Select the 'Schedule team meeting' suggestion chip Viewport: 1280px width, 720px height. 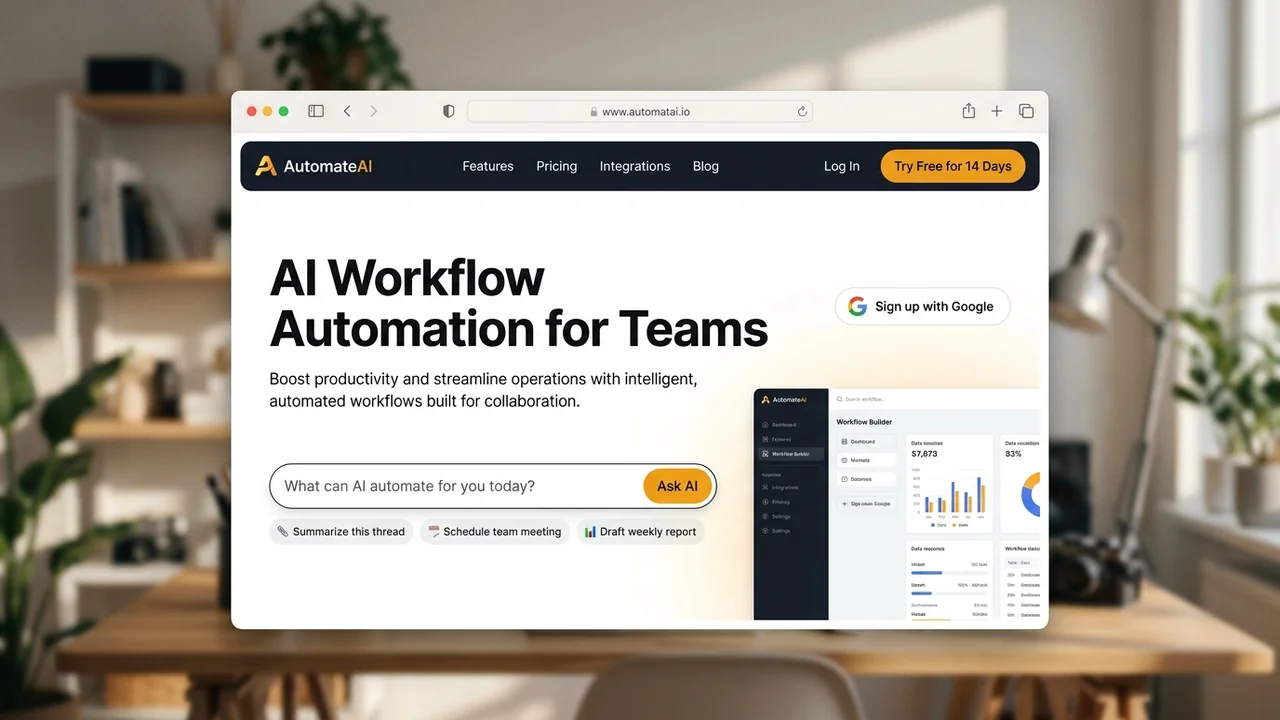pos(494,532)
